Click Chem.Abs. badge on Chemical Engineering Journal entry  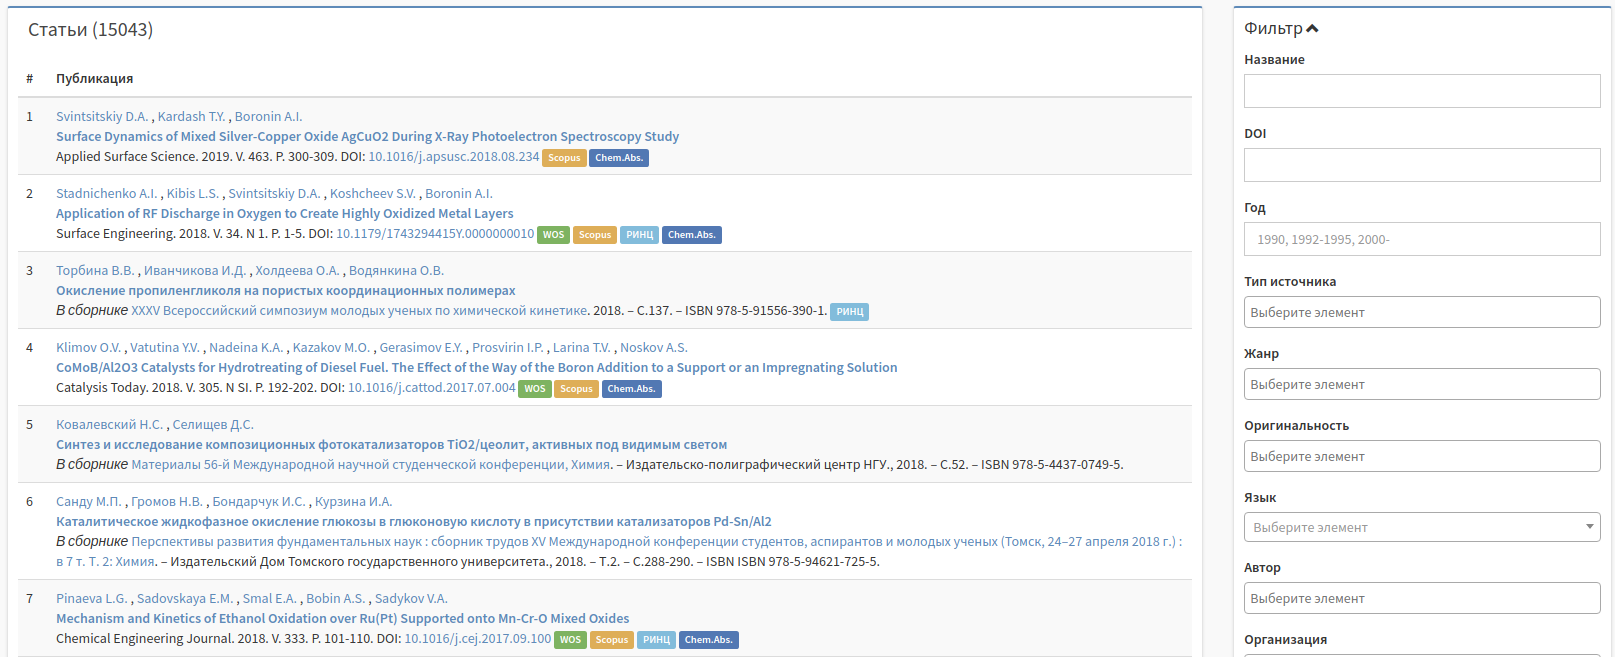(x=708, y=640)
